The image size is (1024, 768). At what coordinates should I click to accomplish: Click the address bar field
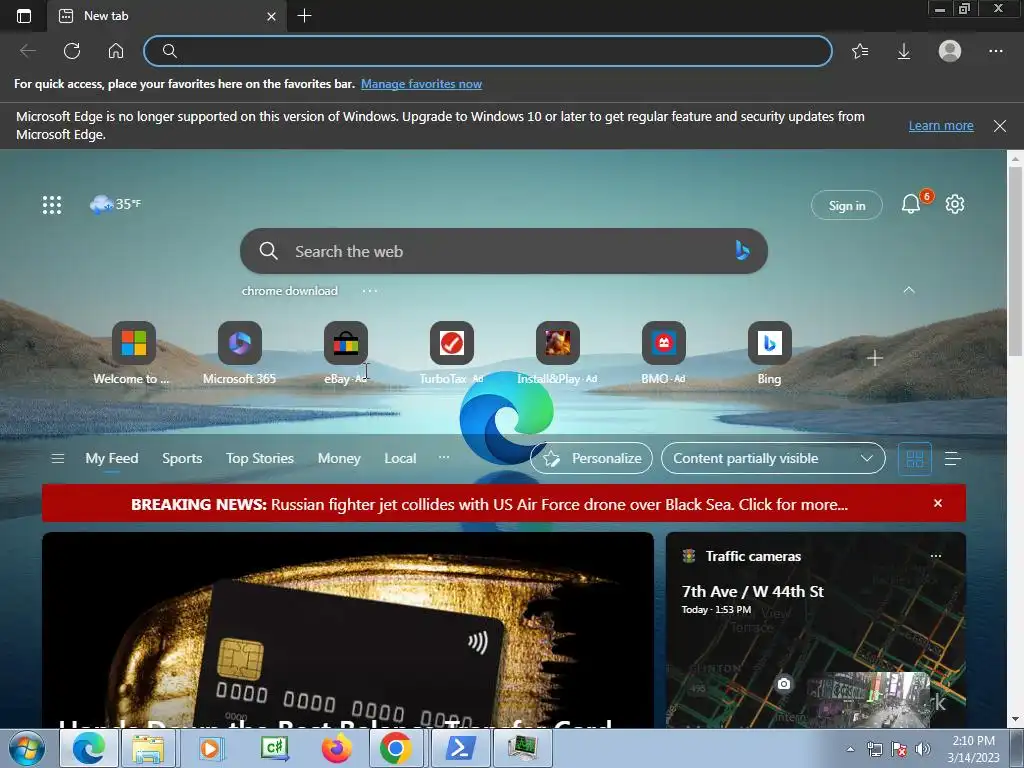pyautogui.click(x=488, y=51)
